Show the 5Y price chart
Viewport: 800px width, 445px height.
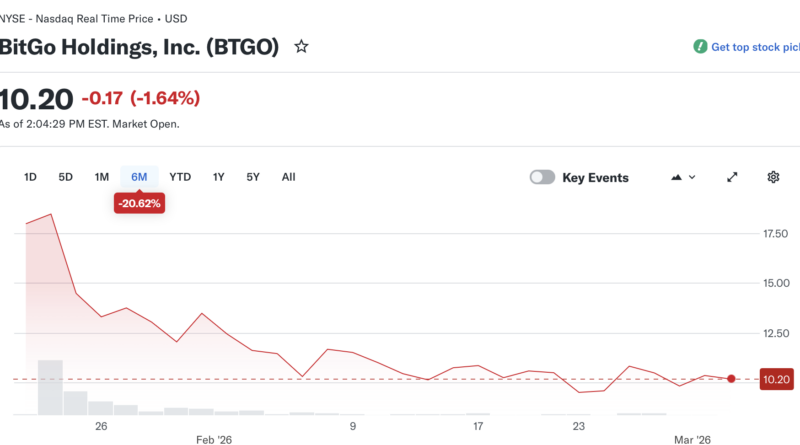253,177
